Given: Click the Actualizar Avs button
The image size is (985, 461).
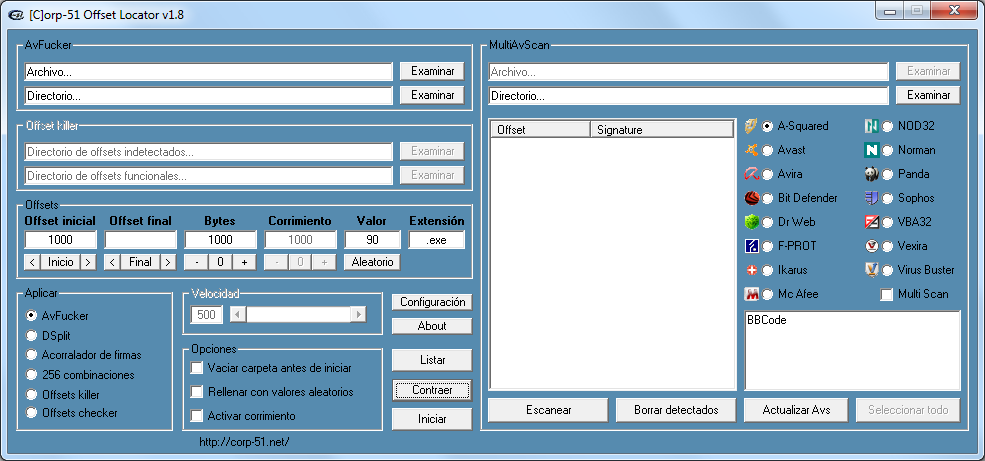Looking at the screenshot, I should [797, 410].
